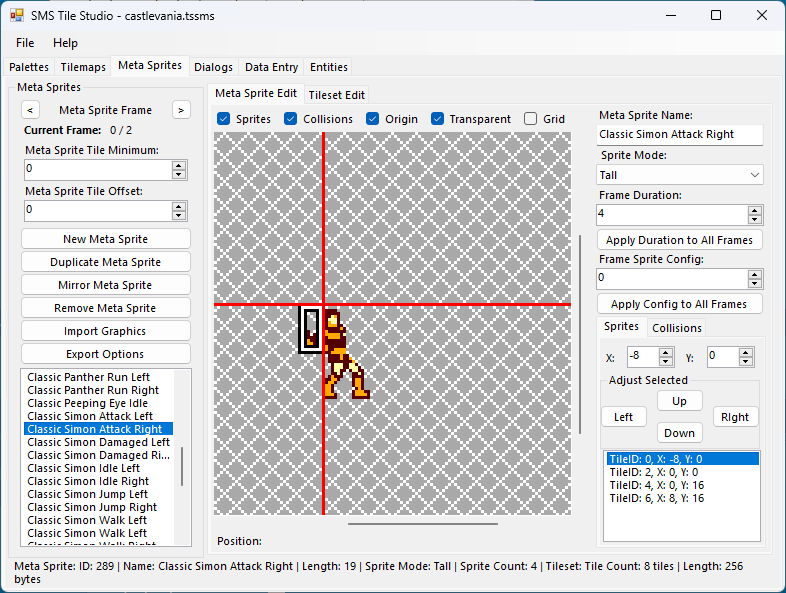
Task: Click Remove Meta Sprite button
Action: pyautogui.click(x=106, y=308)
